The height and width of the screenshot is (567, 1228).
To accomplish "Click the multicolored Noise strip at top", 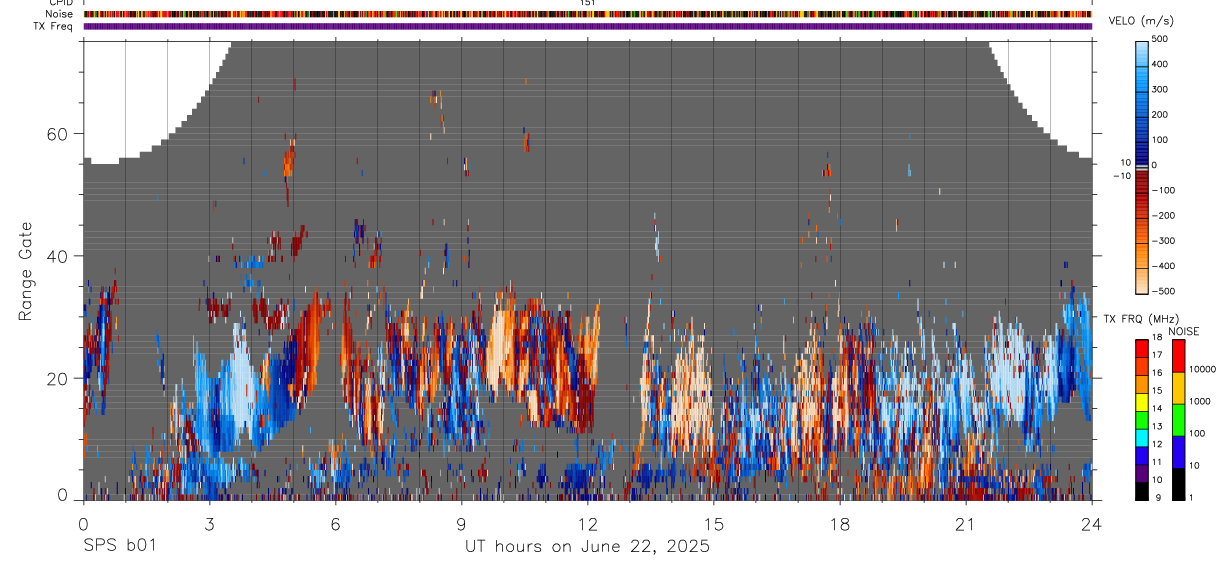I will click(587, 14).
